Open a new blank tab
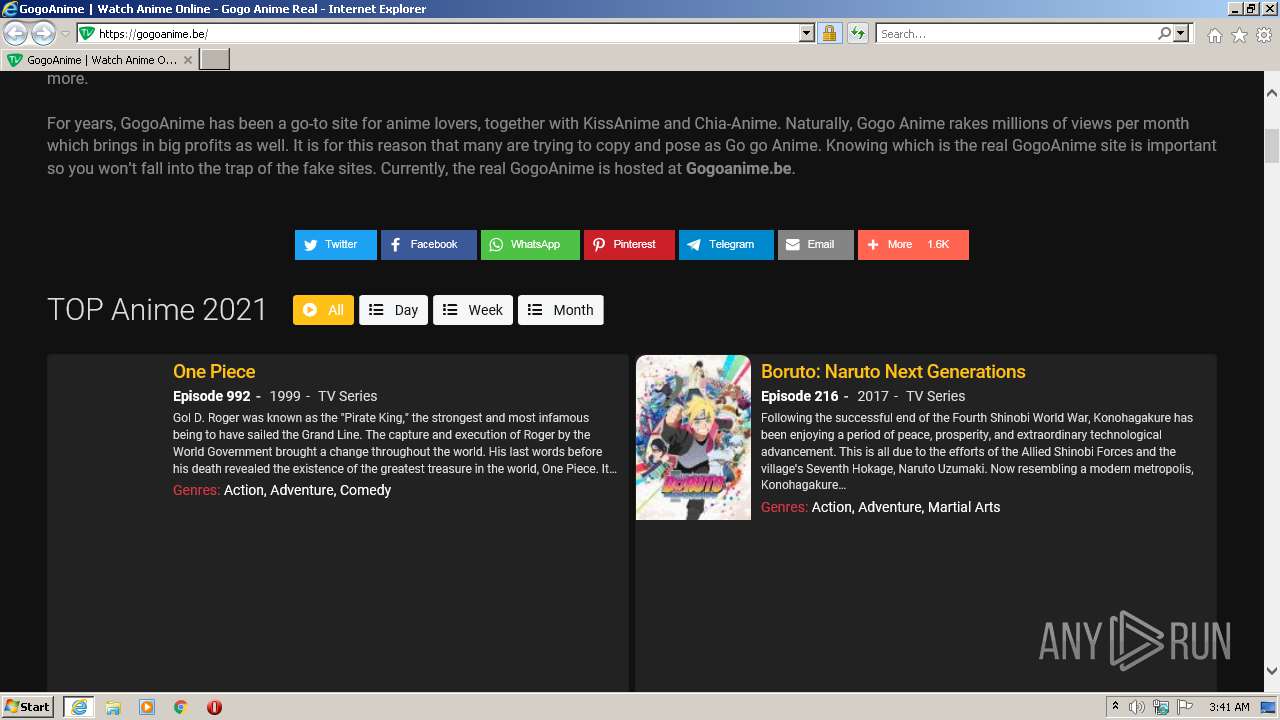The width and height of the screenshot is (1280, 720). coord(215,60)
